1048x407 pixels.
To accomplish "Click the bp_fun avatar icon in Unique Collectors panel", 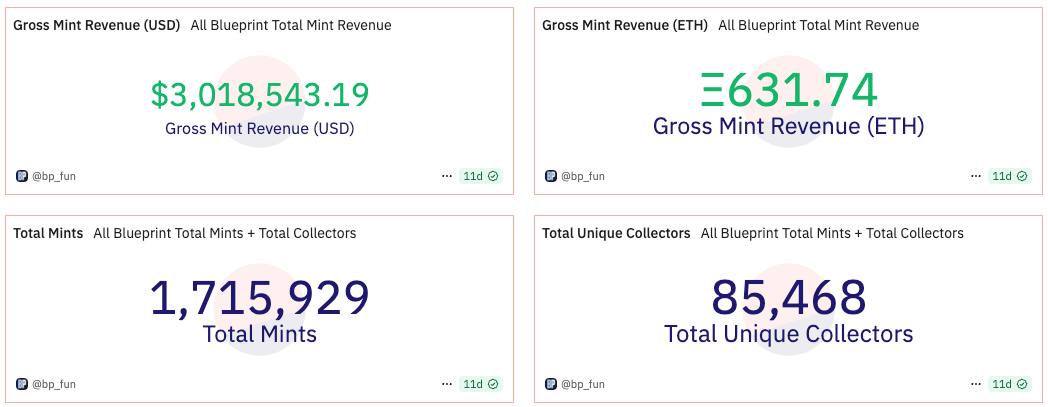I will point(551,384).
